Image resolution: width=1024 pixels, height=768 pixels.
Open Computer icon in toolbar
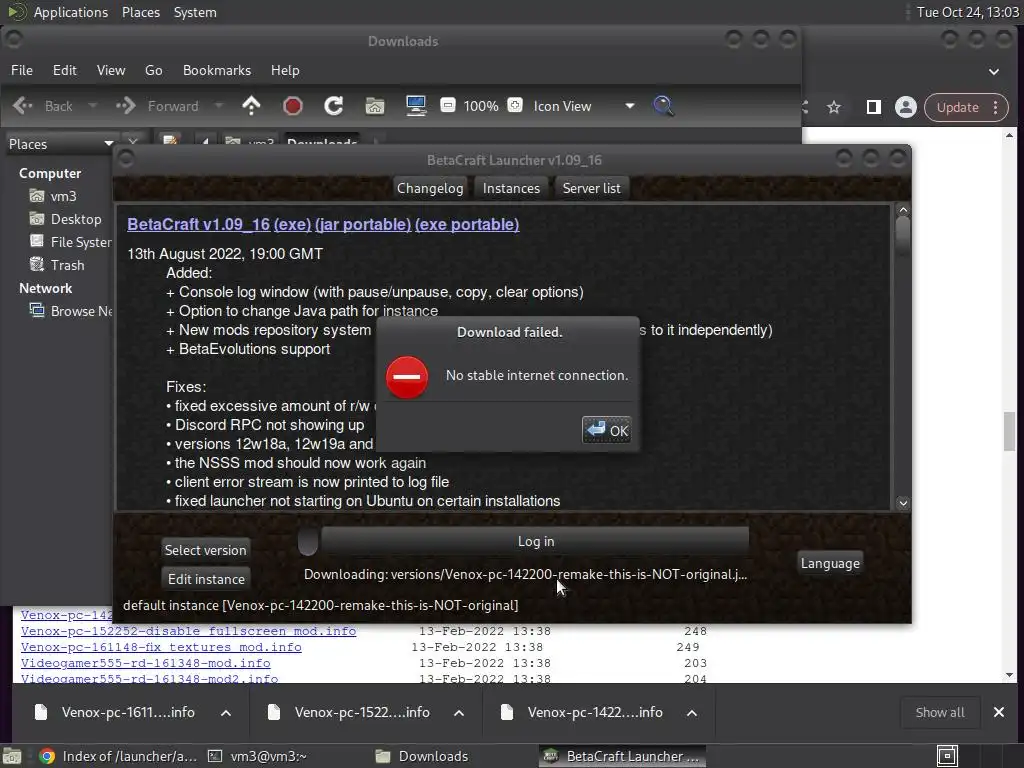point(416,106)
